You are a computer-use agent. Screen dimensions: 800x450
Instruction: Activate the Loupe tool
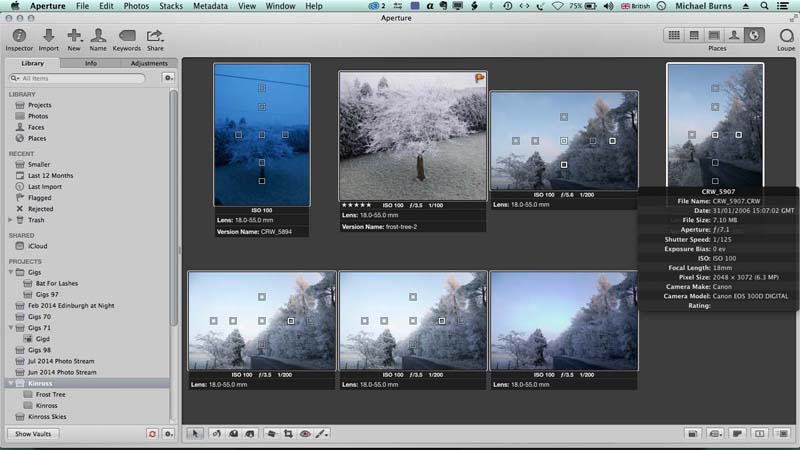[x=786, y=39]
